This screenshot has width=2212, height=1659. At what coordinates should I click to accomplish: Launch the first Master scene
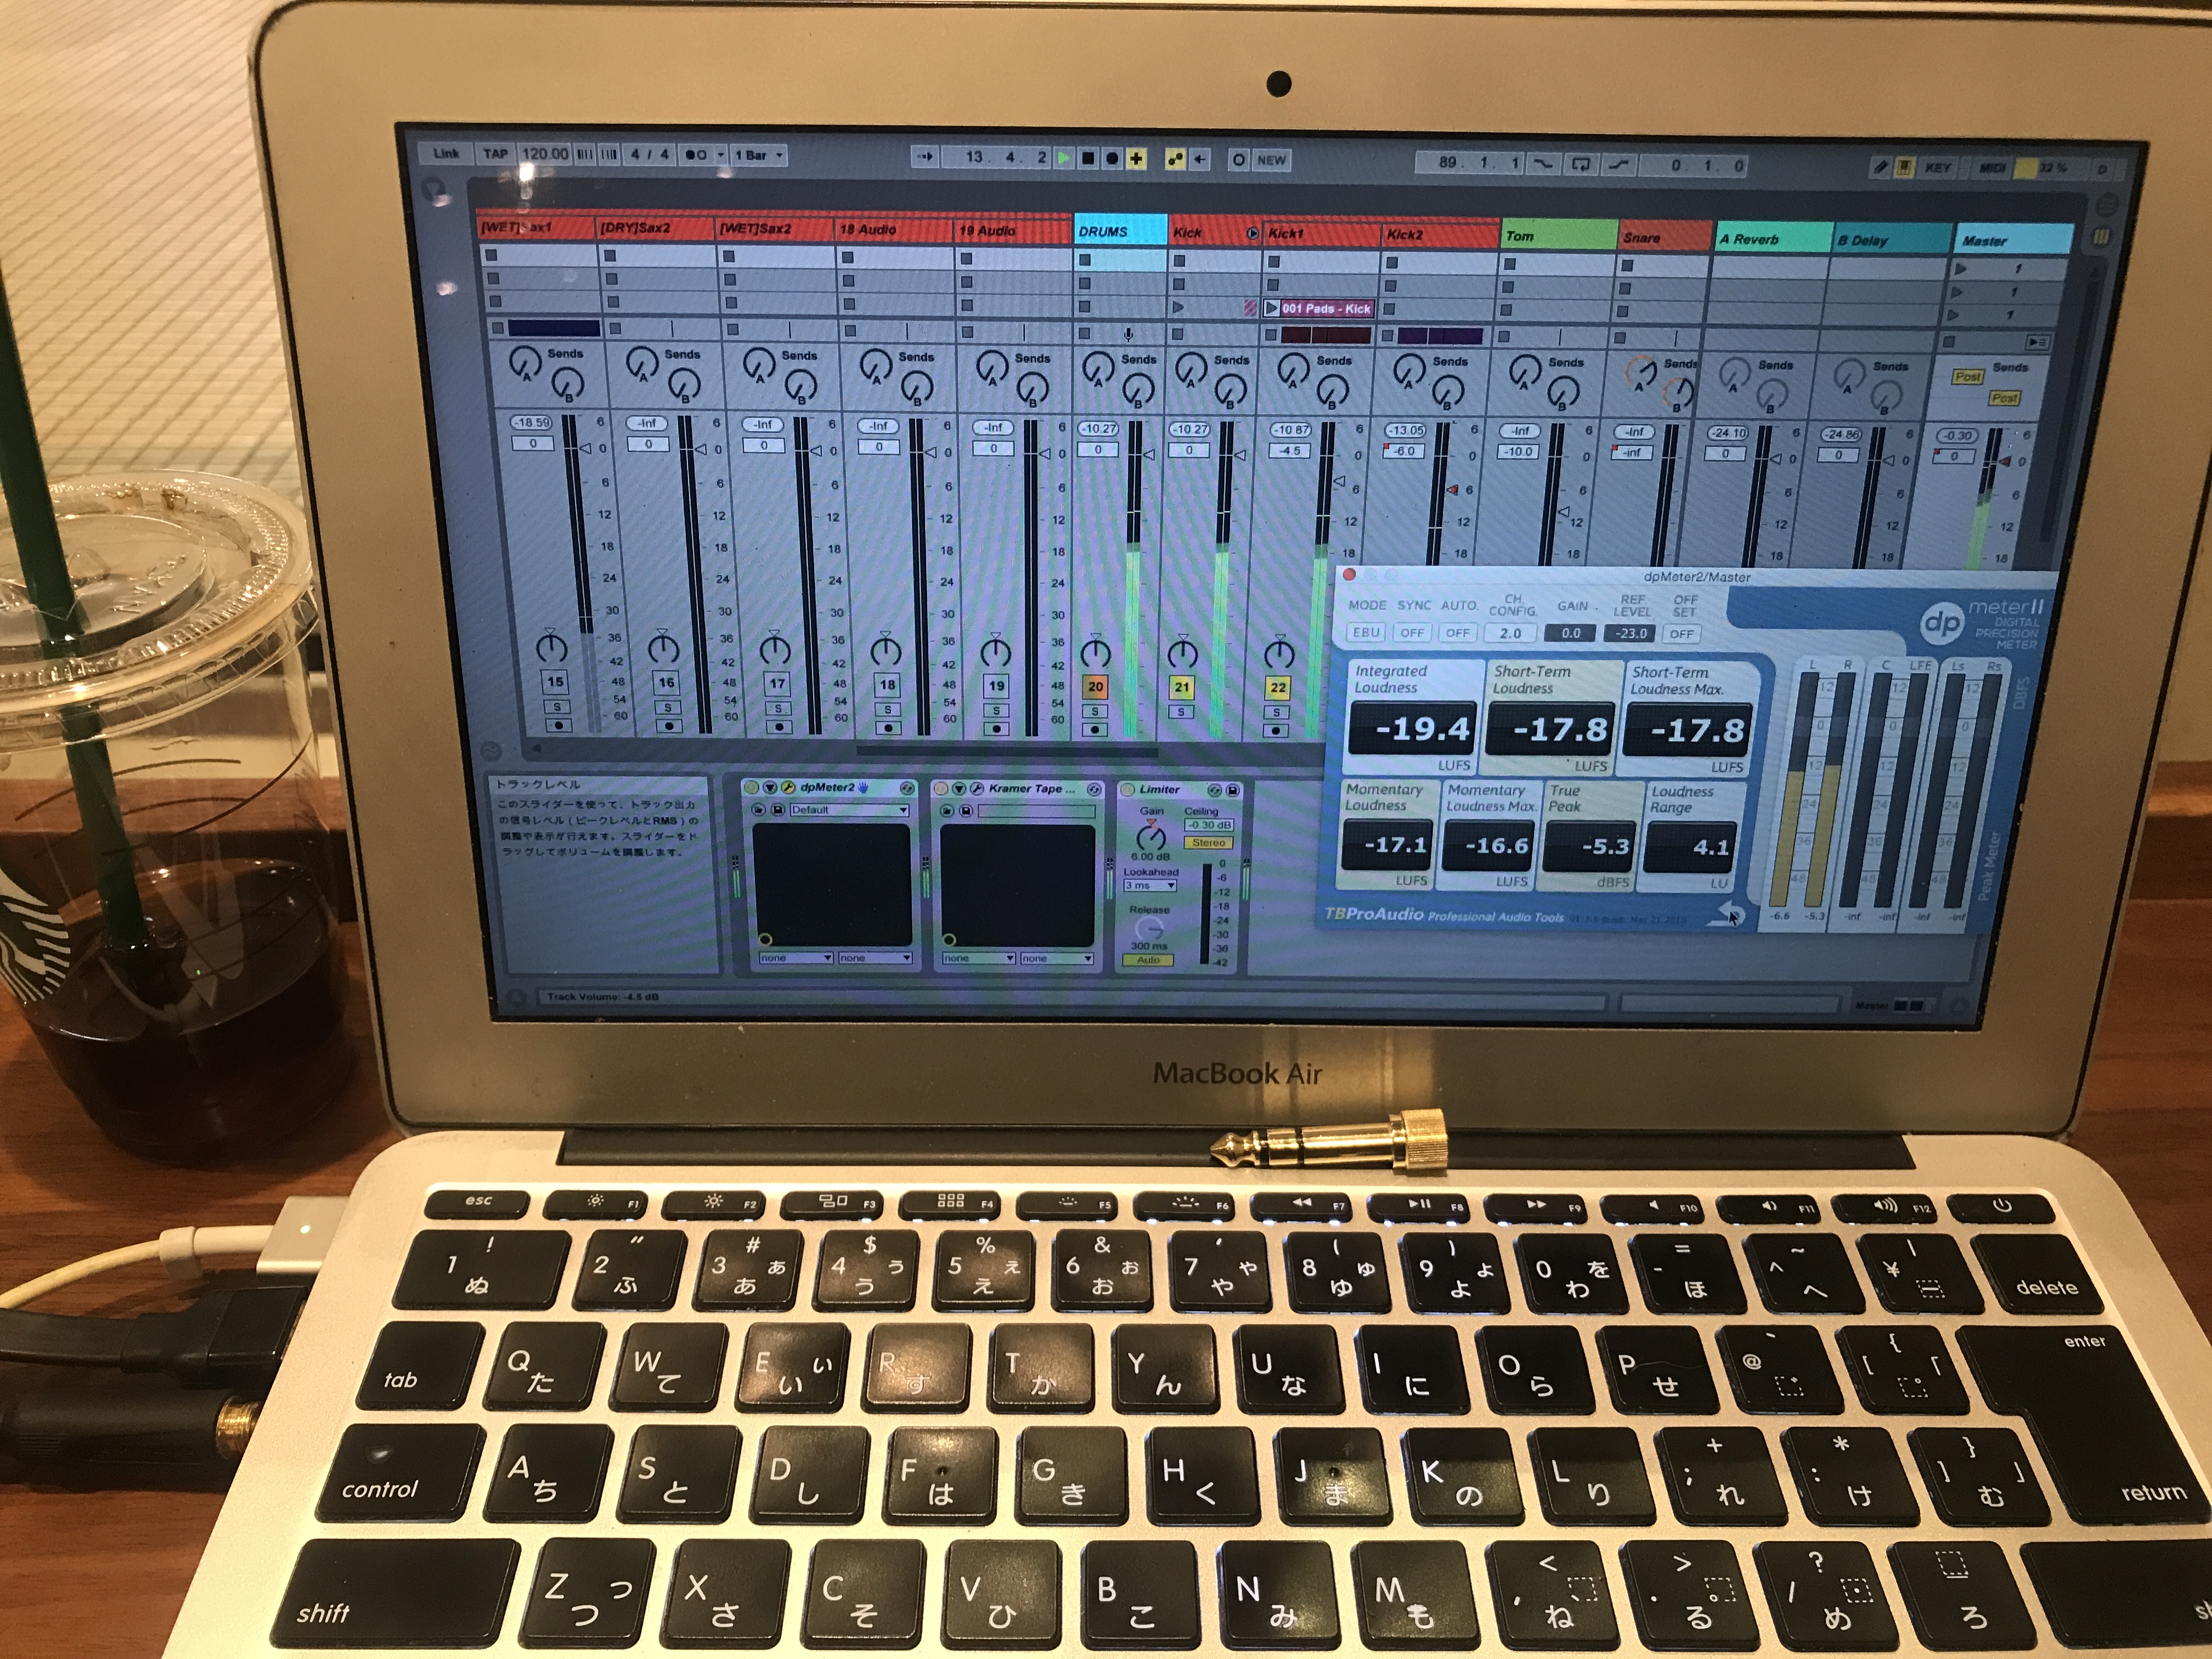[x=1960, y=269]
